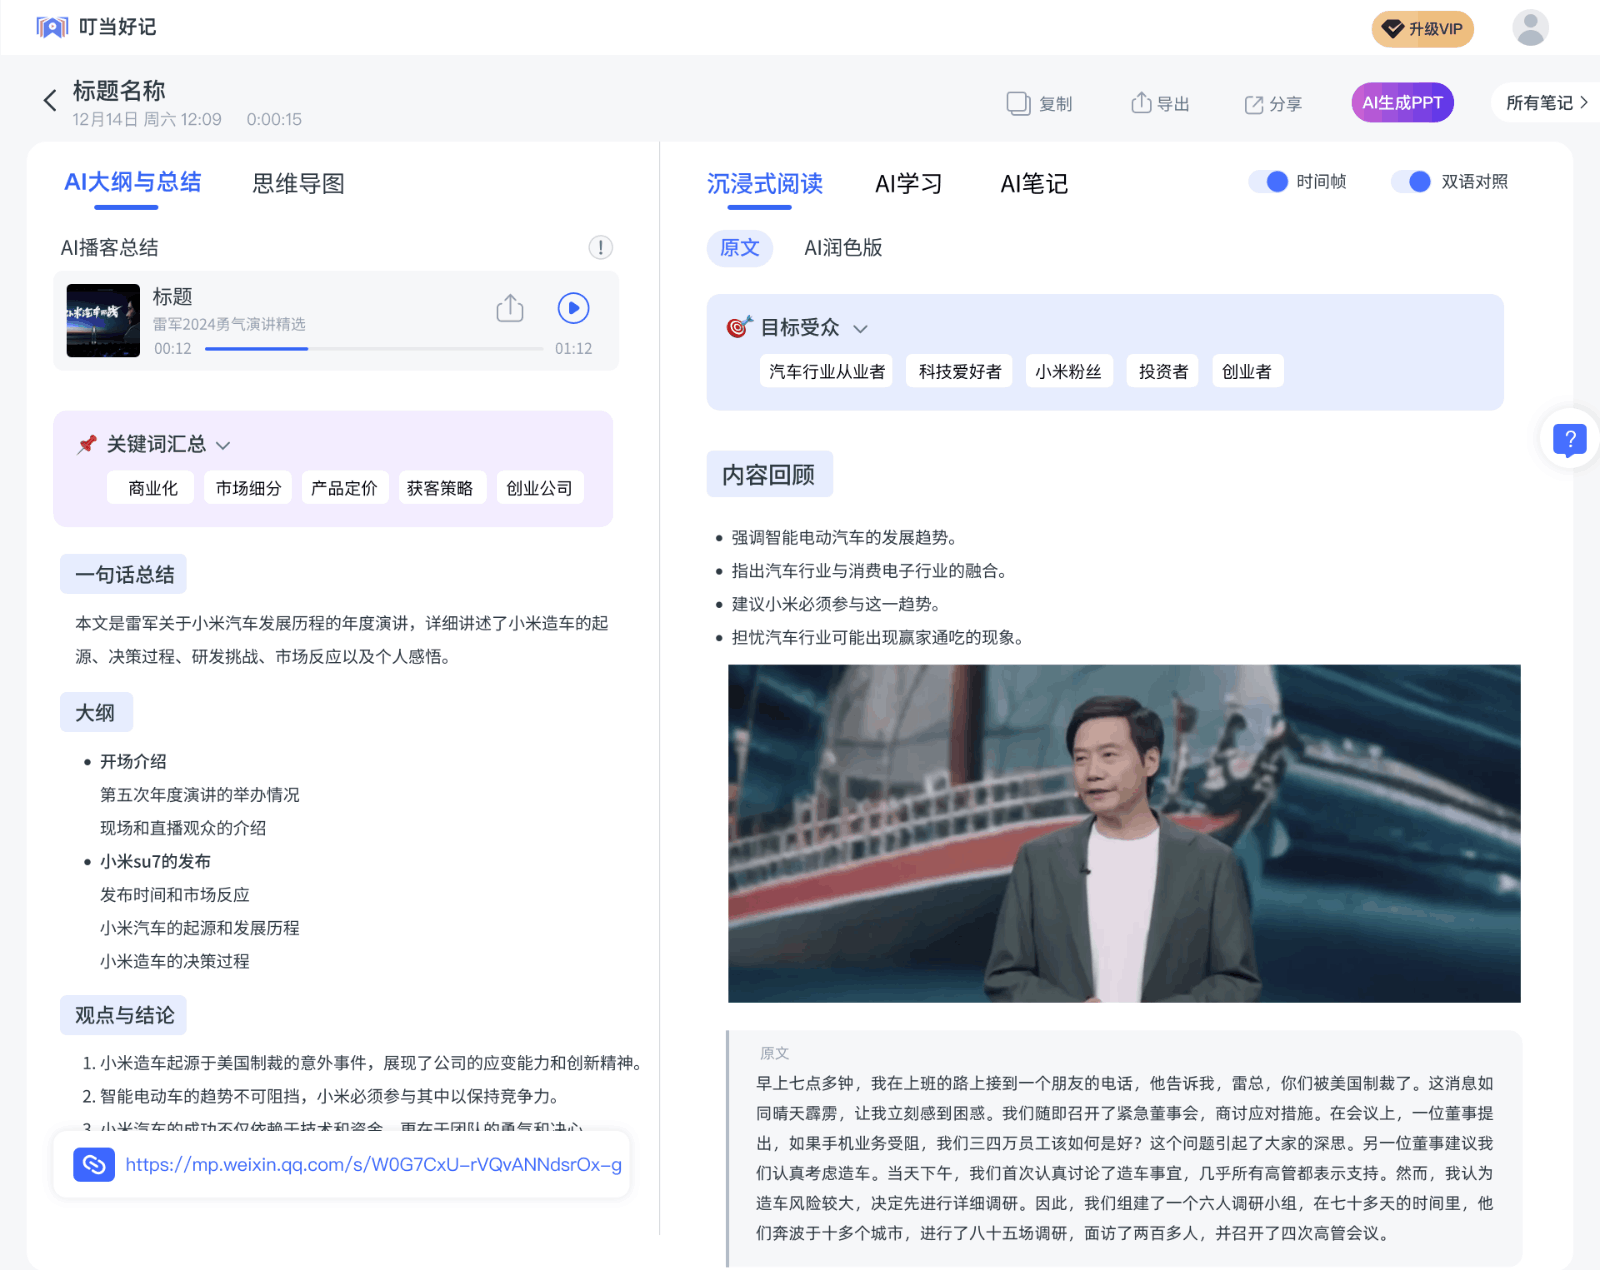Click the 导出 text label

click(x=1173, y=104)
